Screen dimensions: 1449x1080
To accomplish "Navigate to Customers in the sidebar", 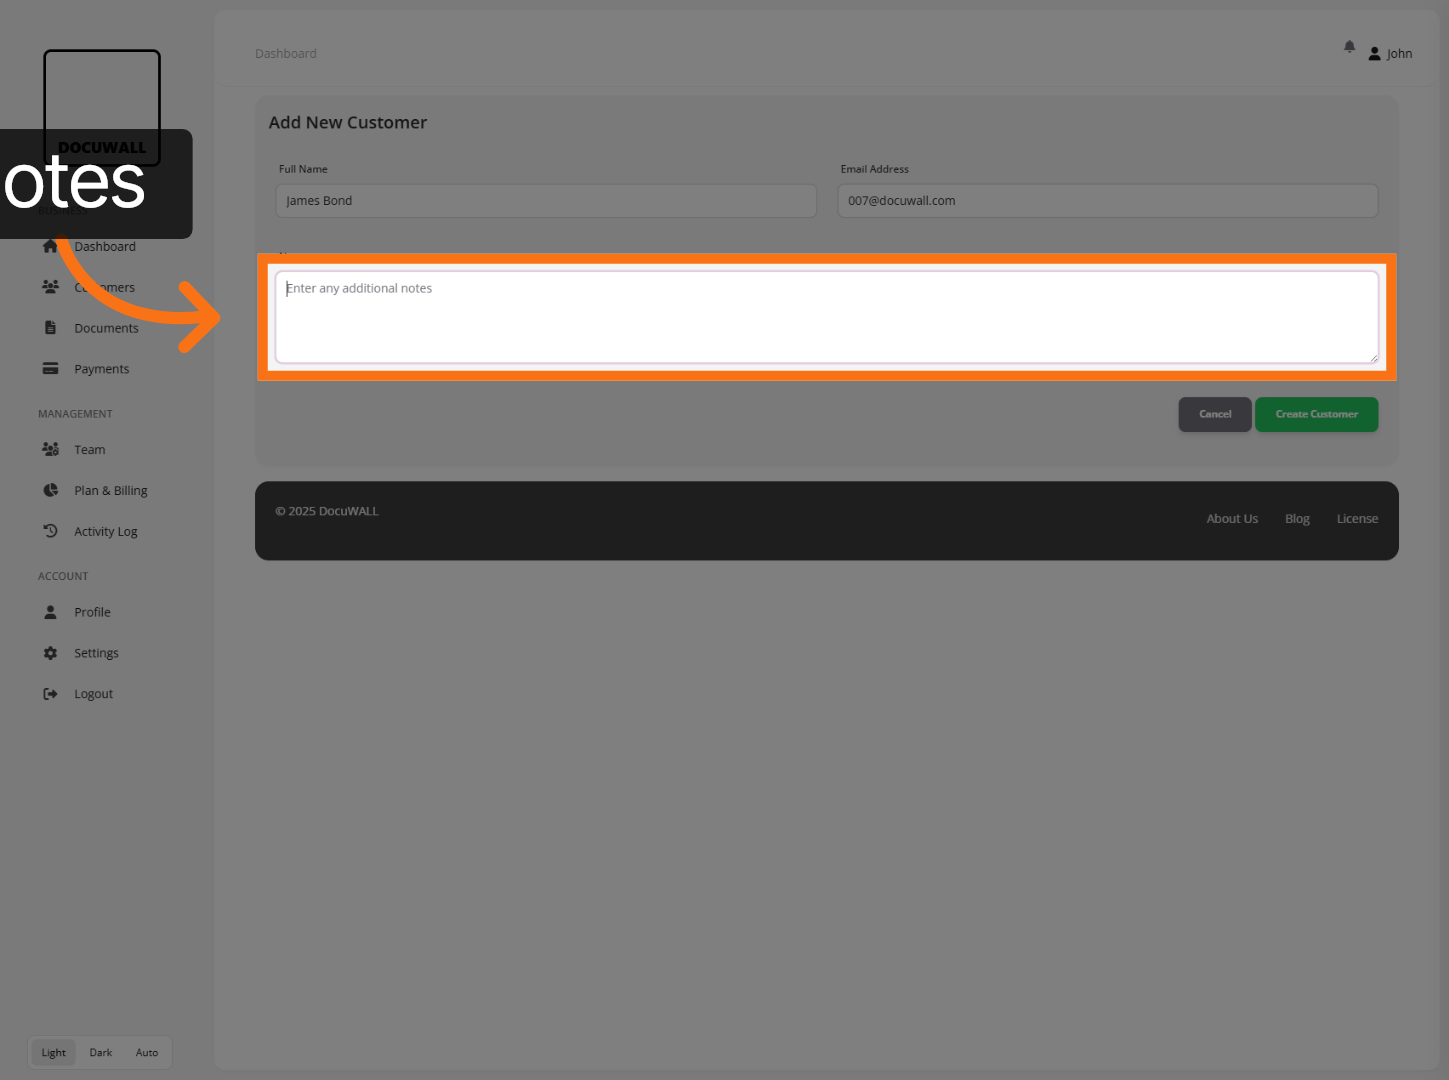I will (104, 287).
